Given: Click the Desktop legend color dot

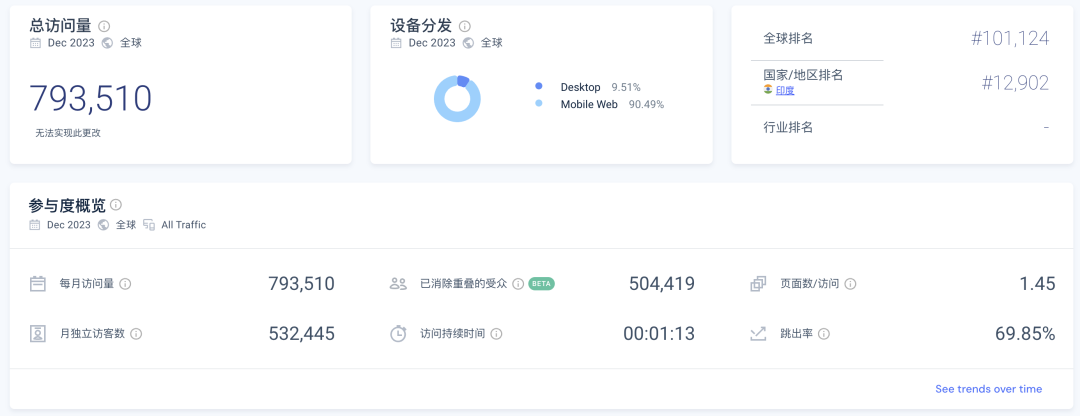Looking at the screenshot, I should pyautogui.click(x=539, y=87).
